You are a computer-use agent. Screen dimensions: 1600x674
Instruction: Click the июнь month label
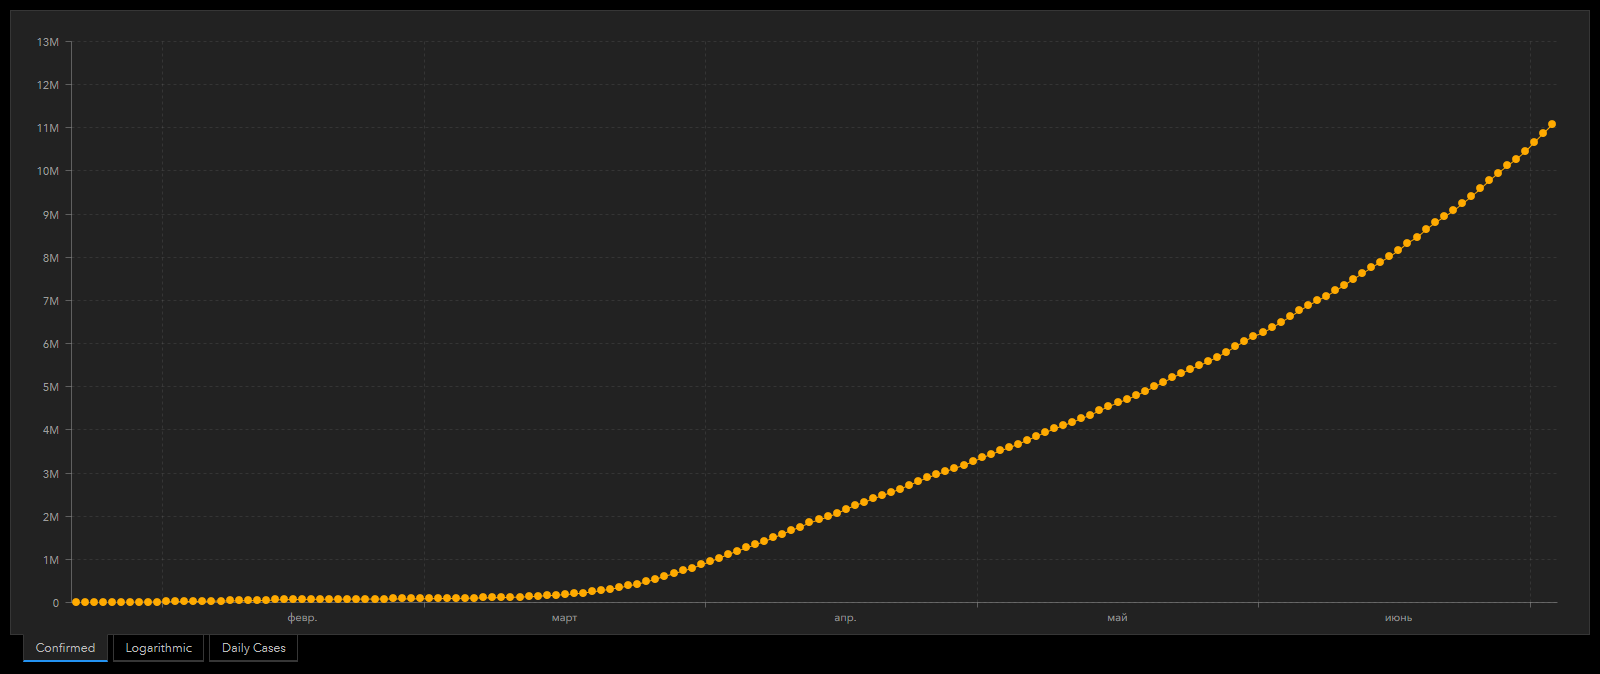pos(1398,618)
